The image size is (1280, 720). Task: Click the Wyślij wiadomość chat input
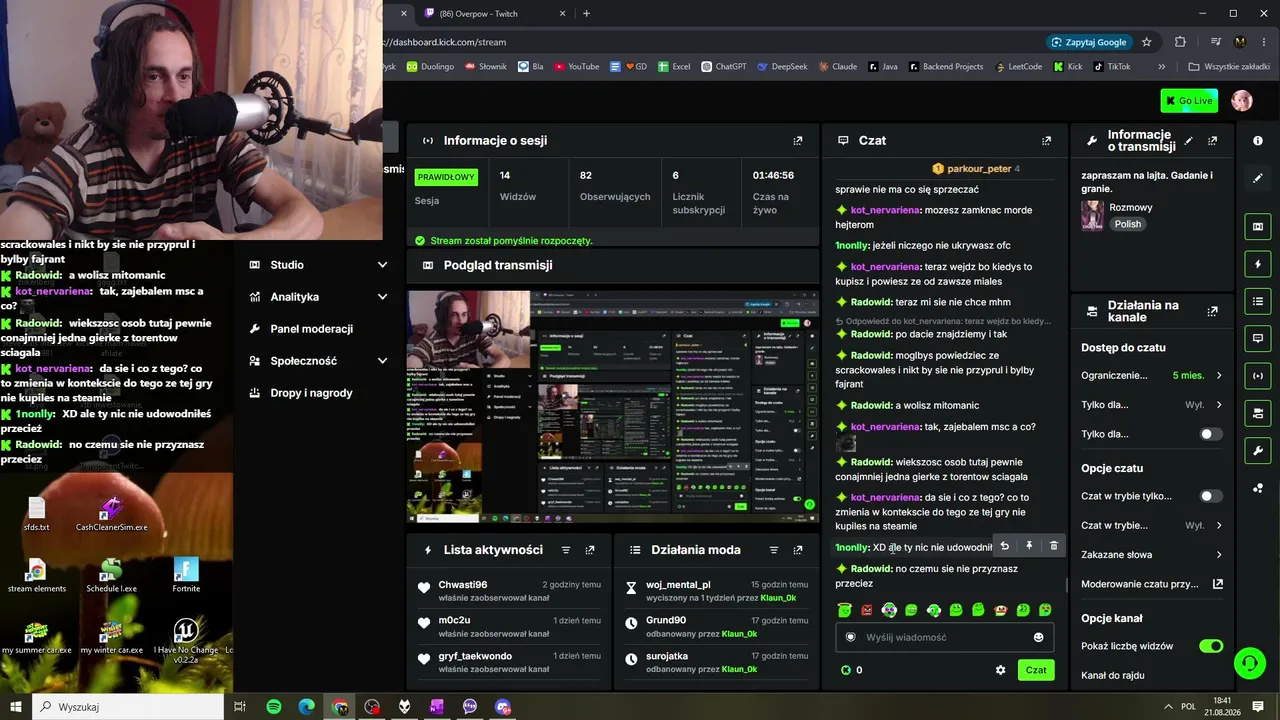point(944,637)
